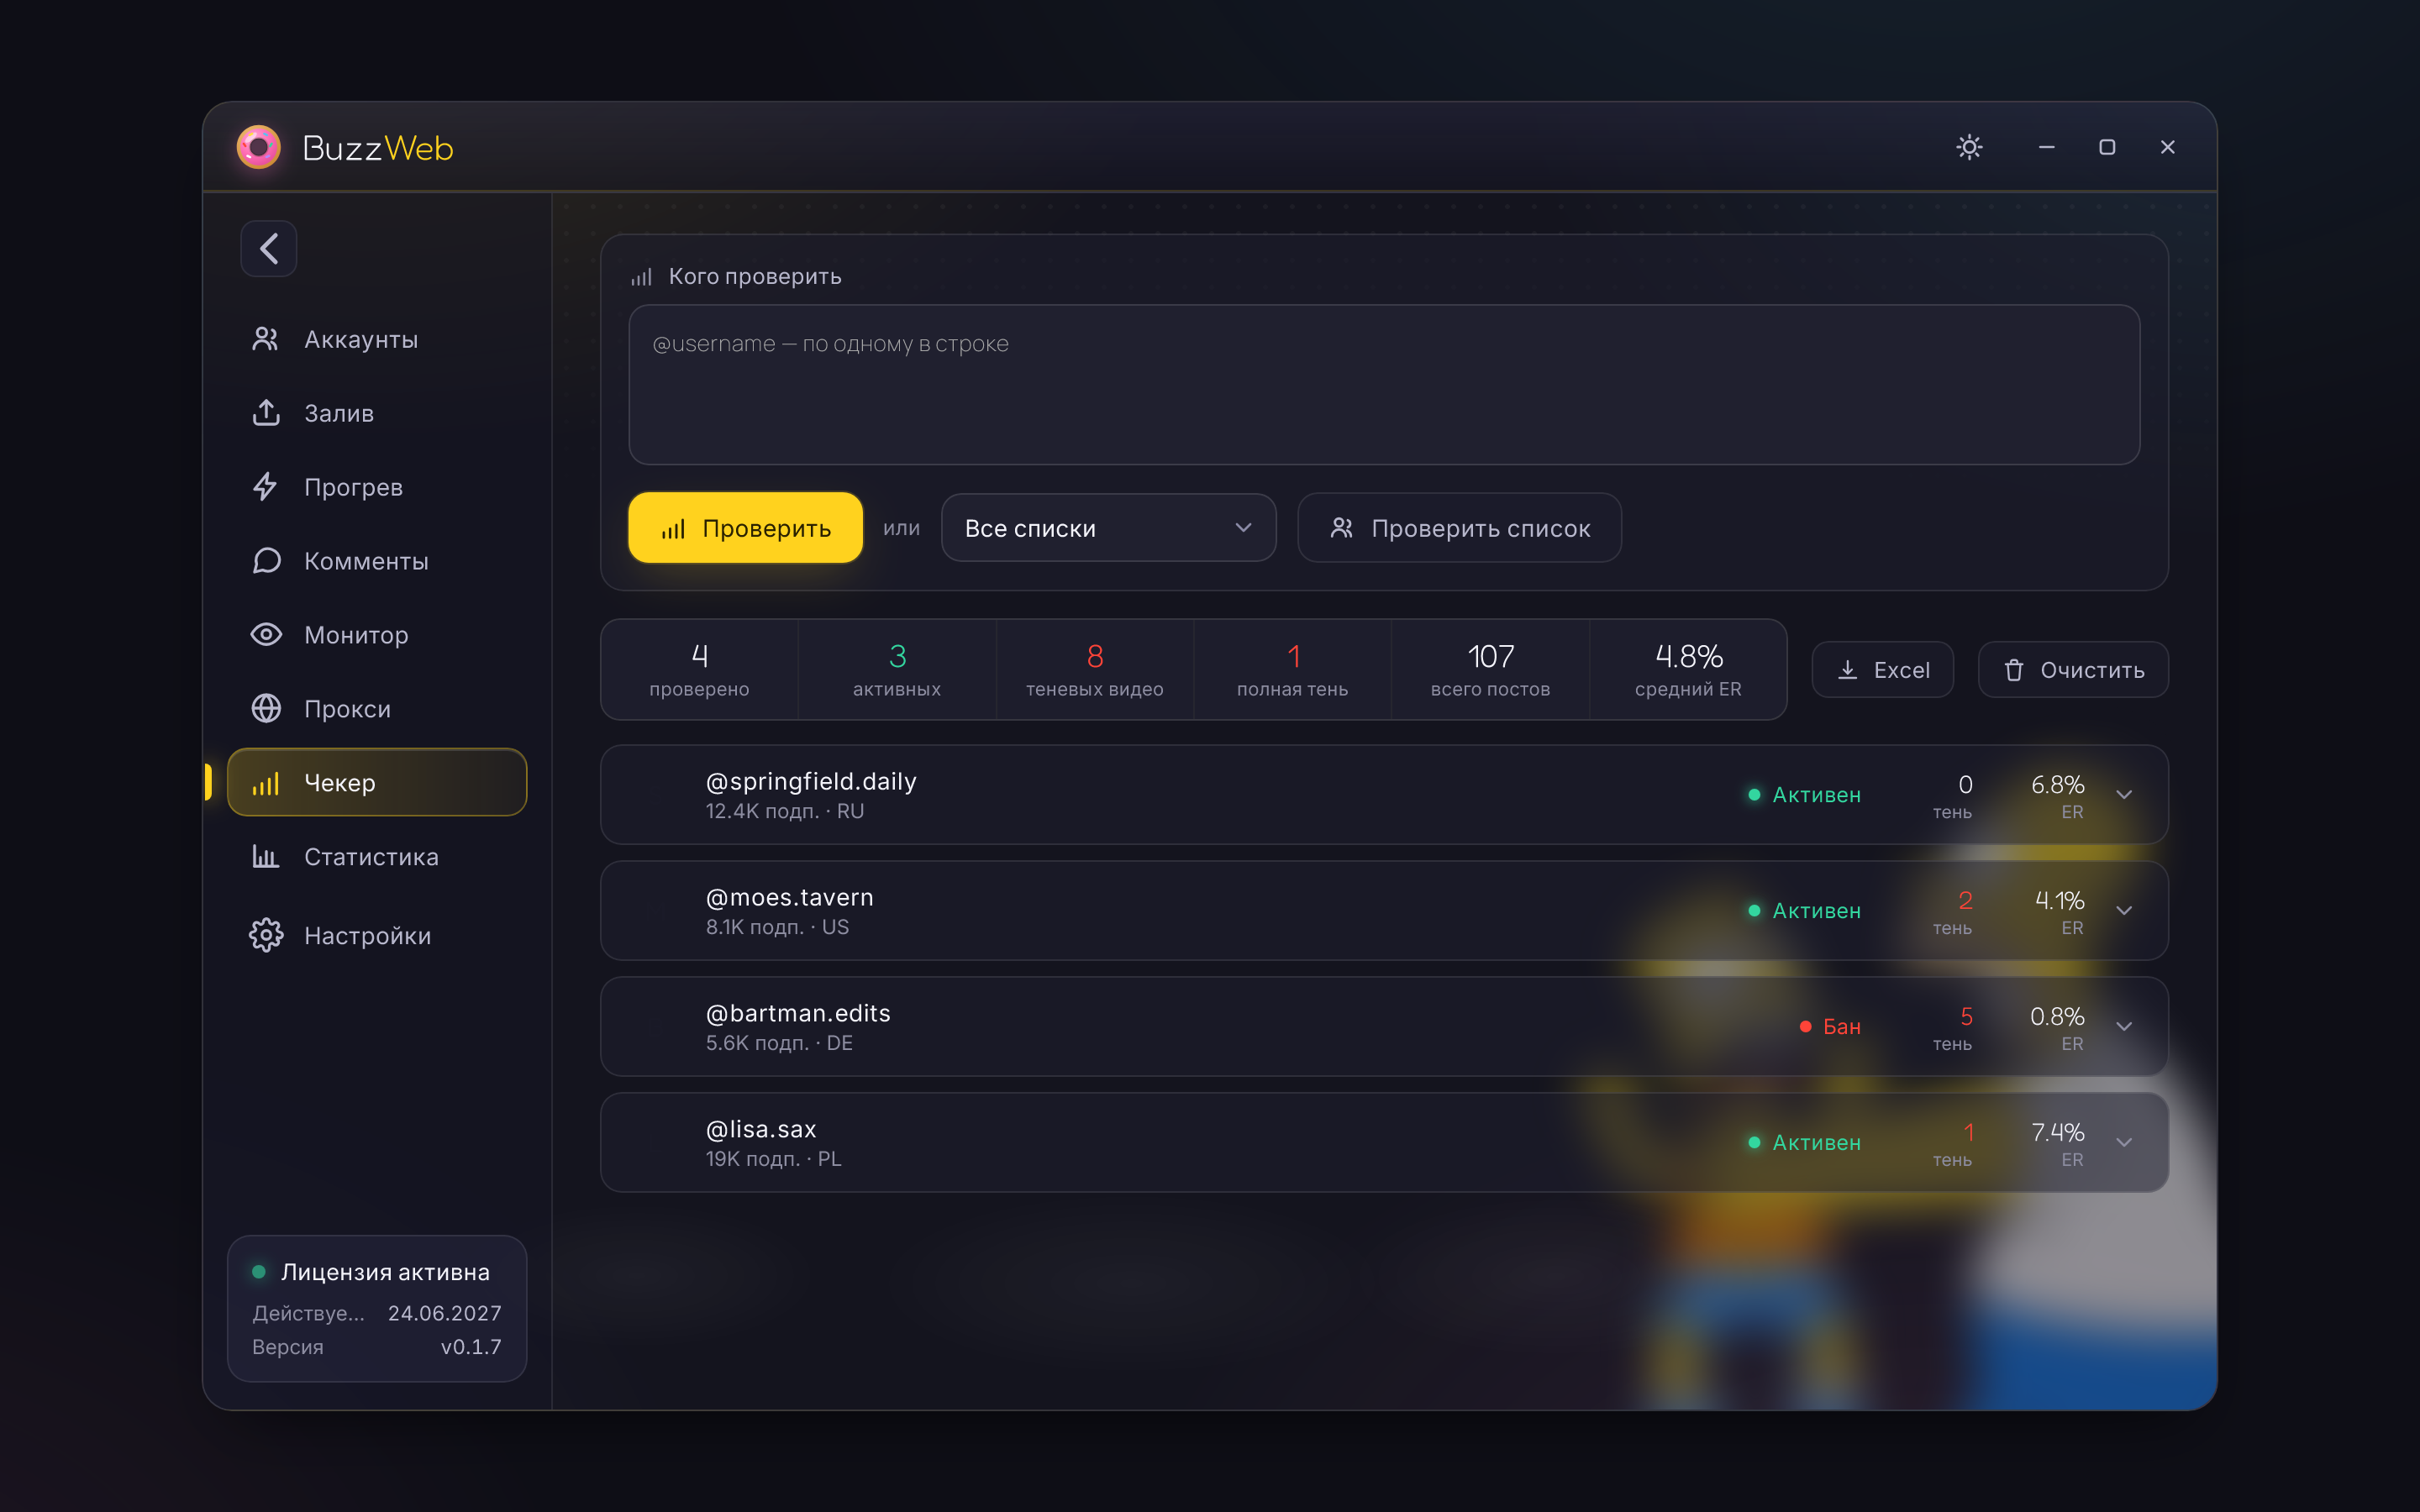The image size is (2420, 1512).
Task: Open Комменты section
Action: (x=377, y=561)
